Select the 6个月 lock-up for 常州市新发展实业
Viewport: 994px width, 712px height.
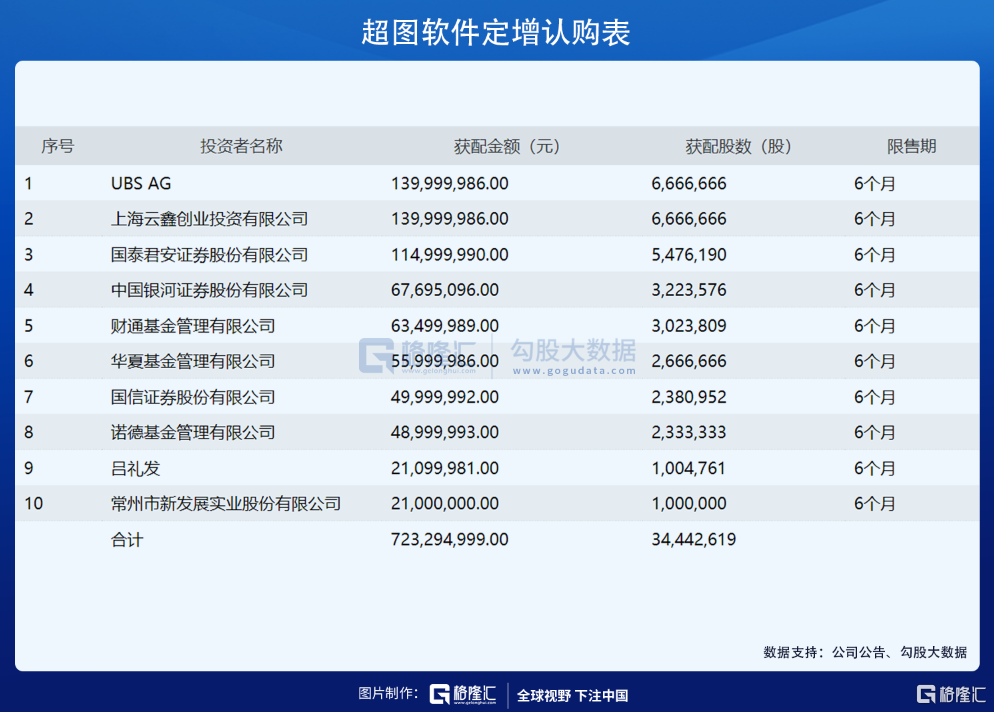875,504
